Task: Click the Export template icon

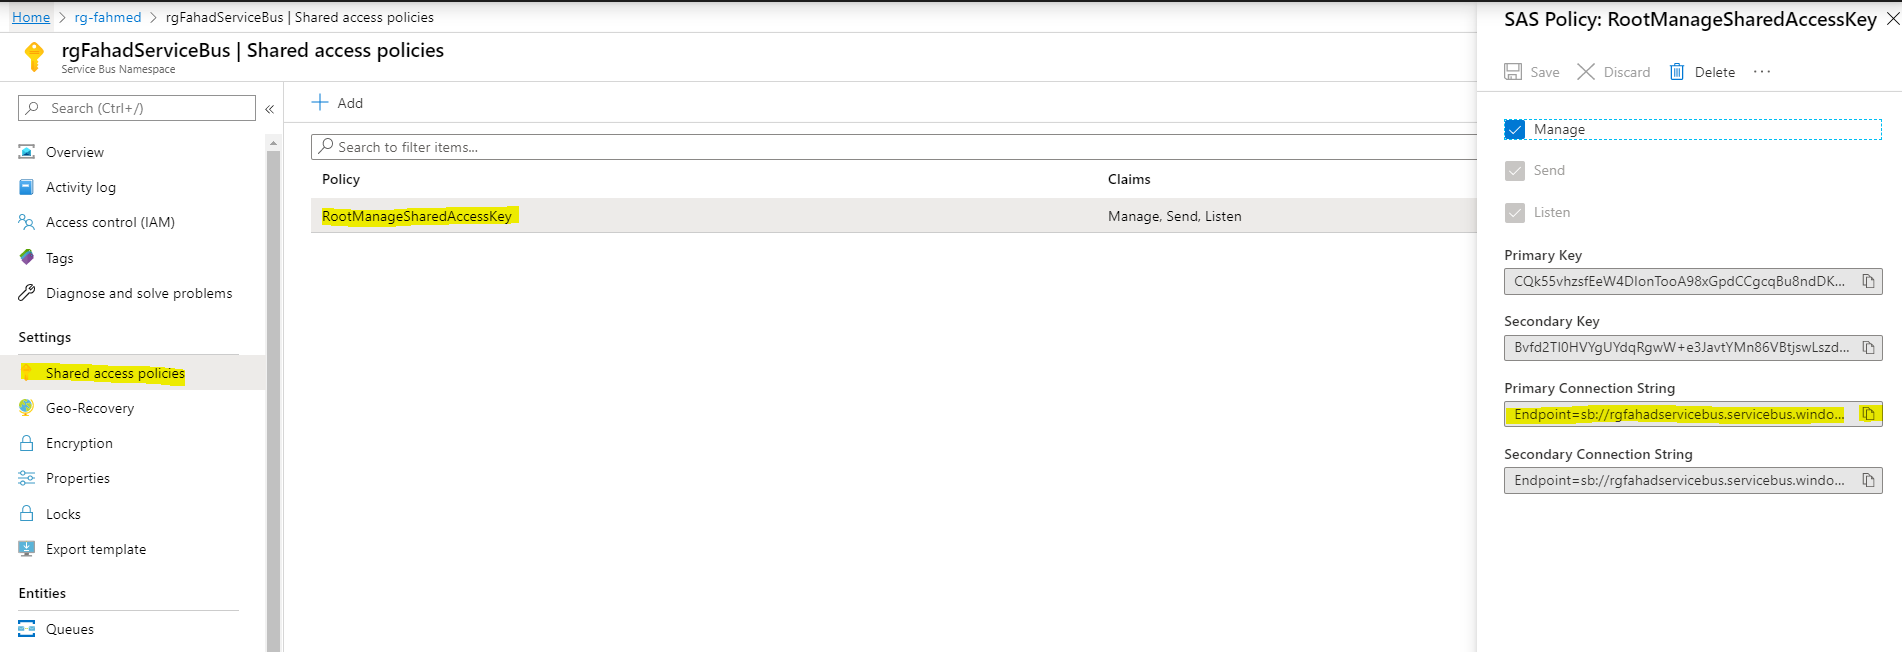Action: click(x=27, y=549)
